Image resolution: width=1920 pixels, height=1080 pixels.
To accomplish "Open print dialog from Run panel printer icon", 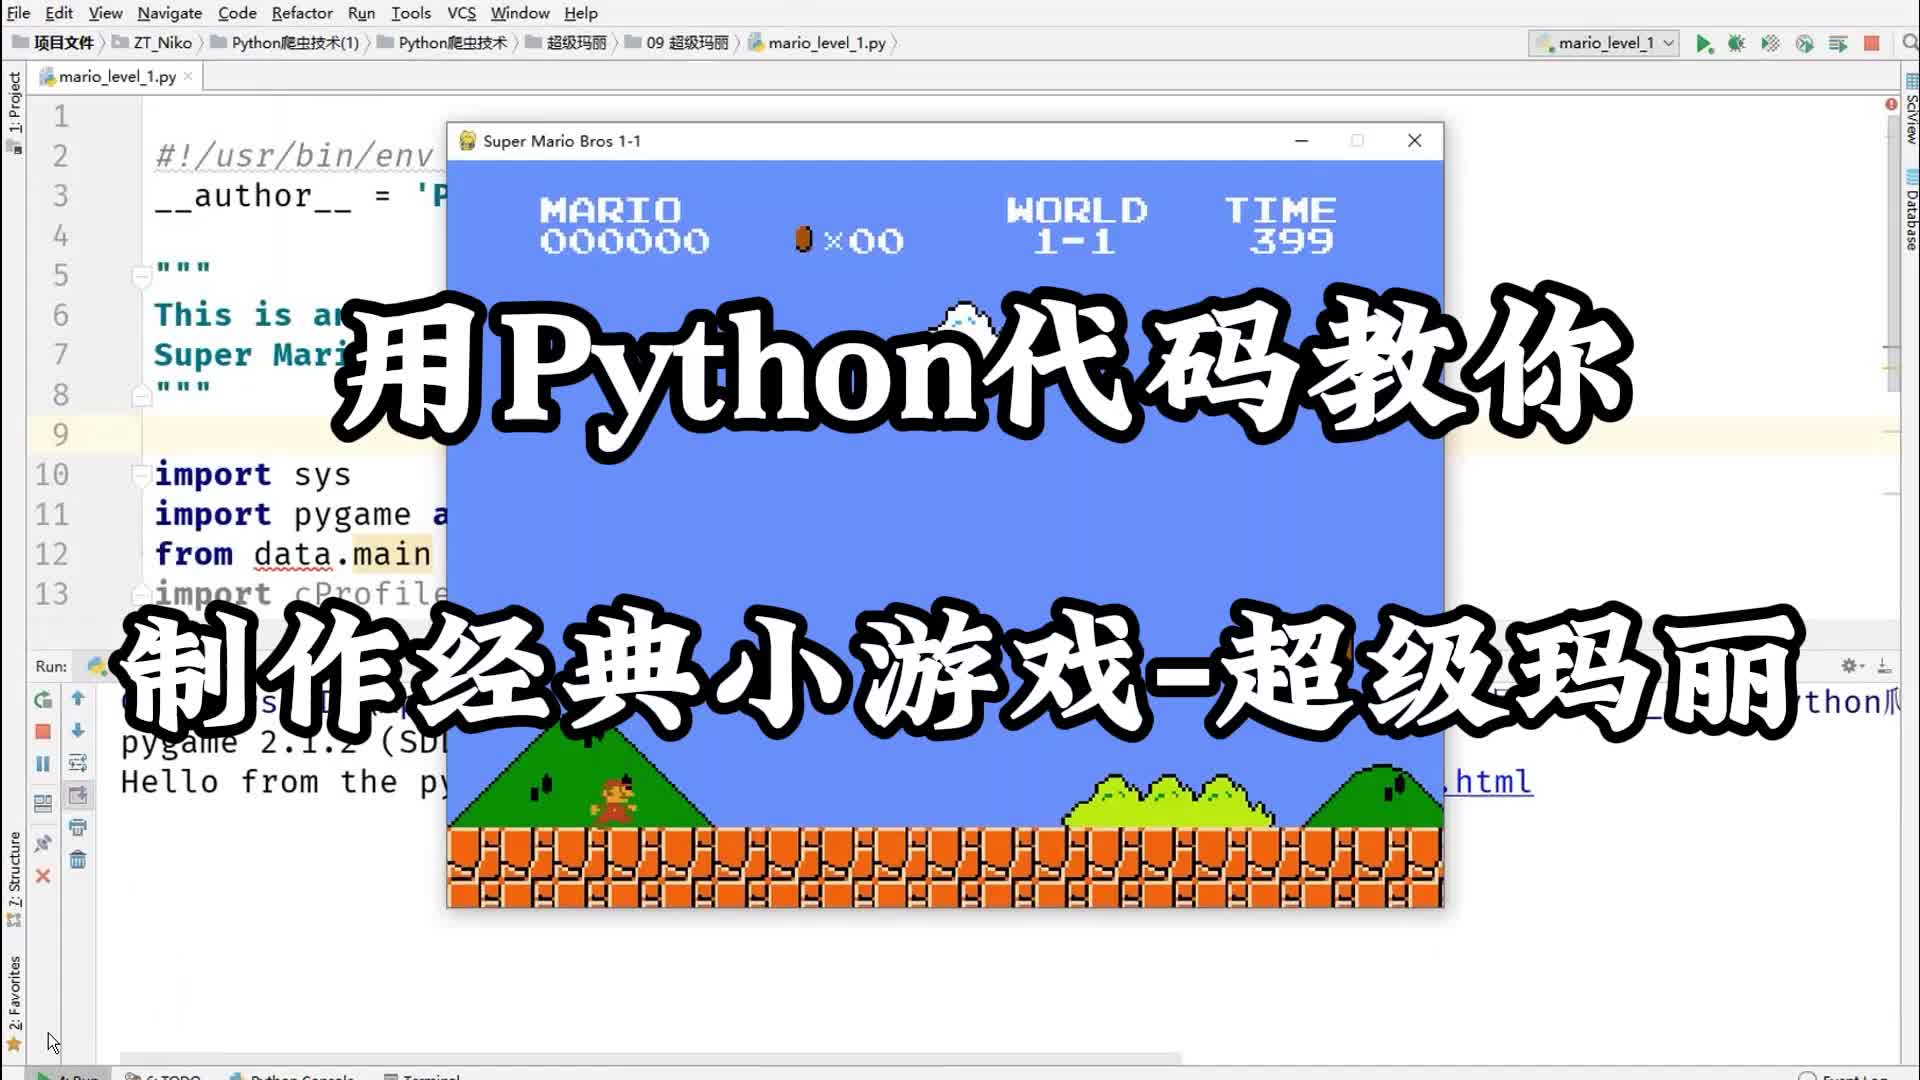I will click(79, 827).
